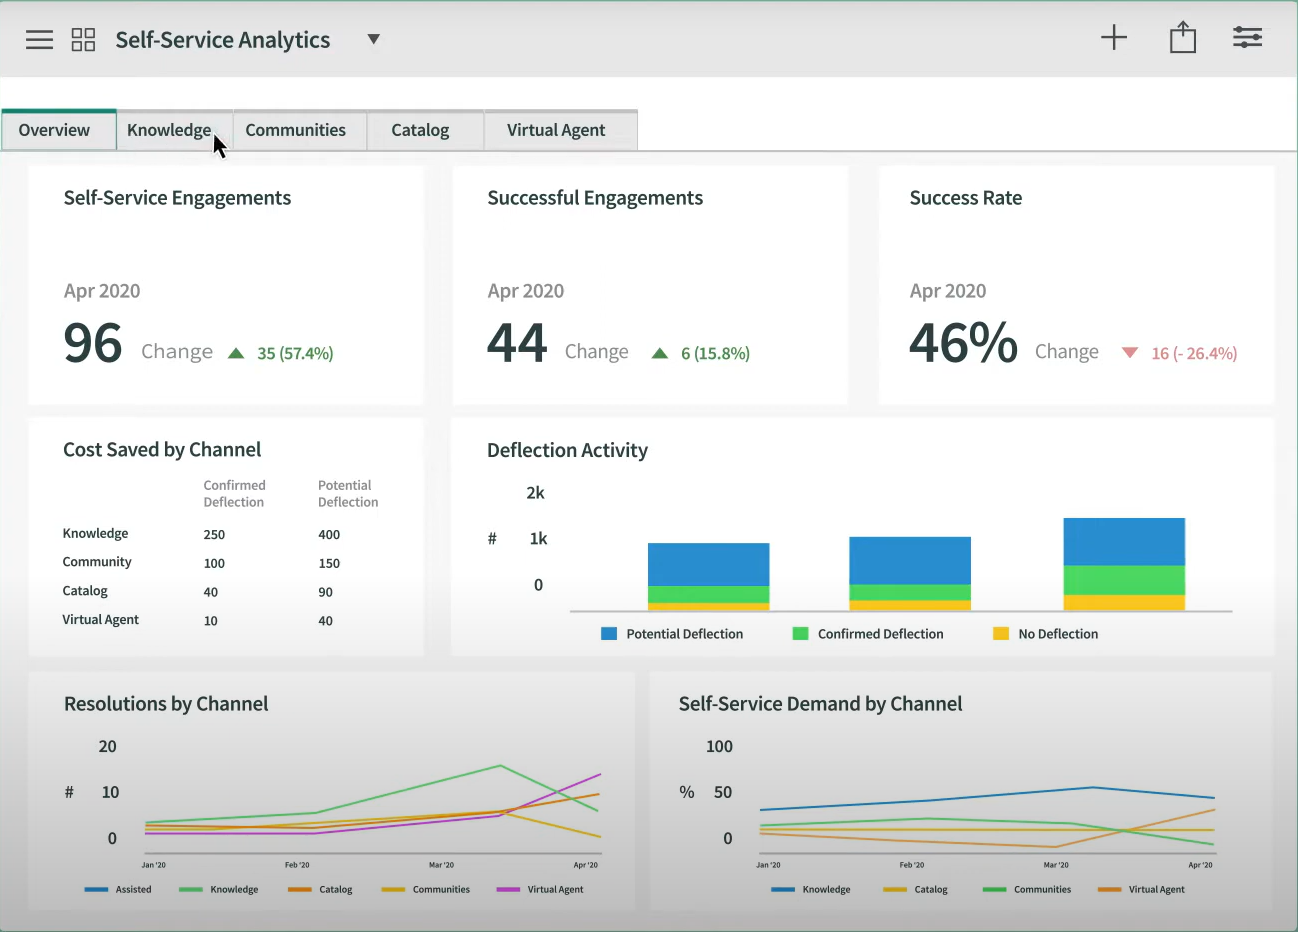The height and width of the screenshot is (932, 1298).
Task: Click red down arrow in Success Rate
Action: click(x=1130, y=353)
